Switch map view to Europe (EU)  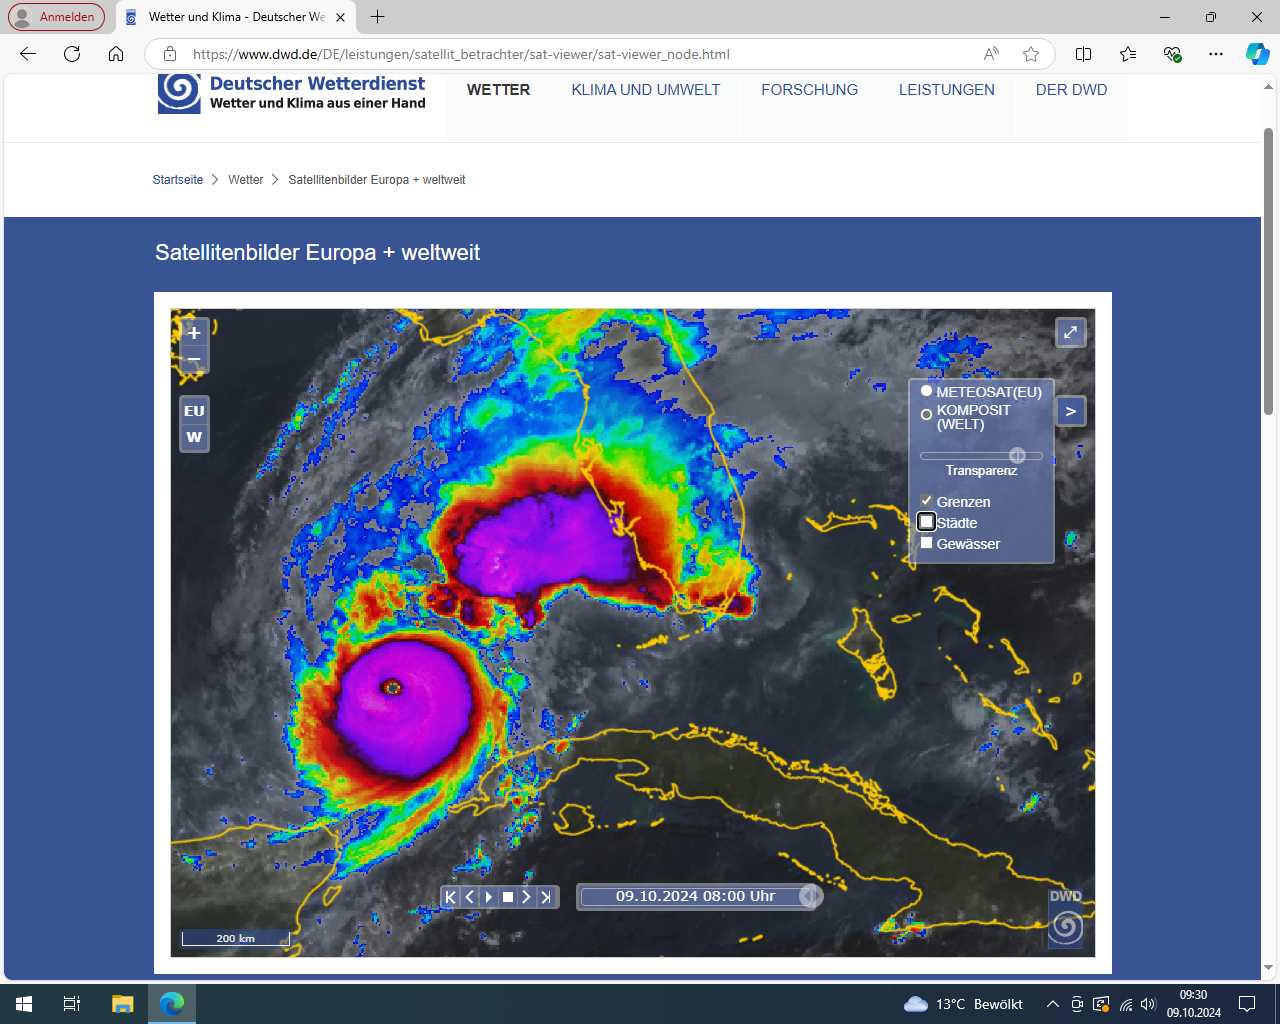[x=194, y=411]
